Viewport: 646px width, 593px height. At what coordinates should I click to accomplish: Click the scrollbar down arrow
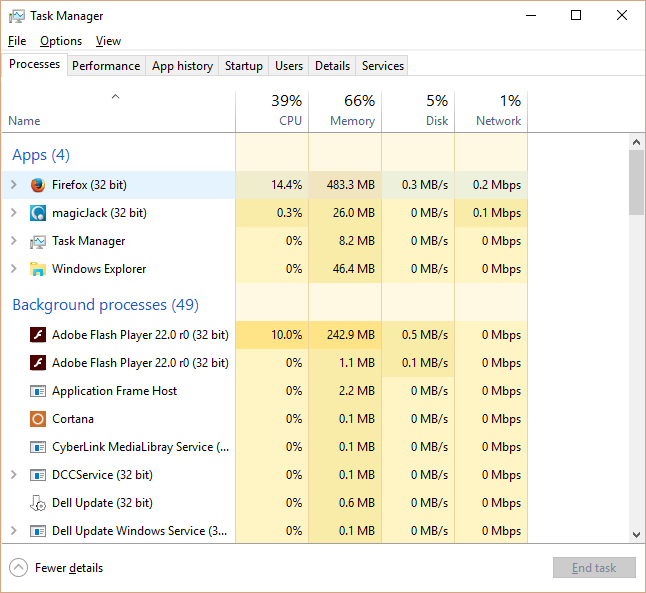point(637,535)
